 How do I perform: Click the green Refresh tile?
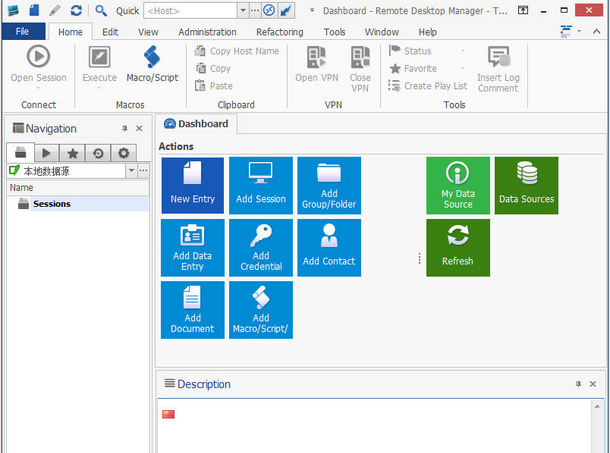tap(458, 248)
